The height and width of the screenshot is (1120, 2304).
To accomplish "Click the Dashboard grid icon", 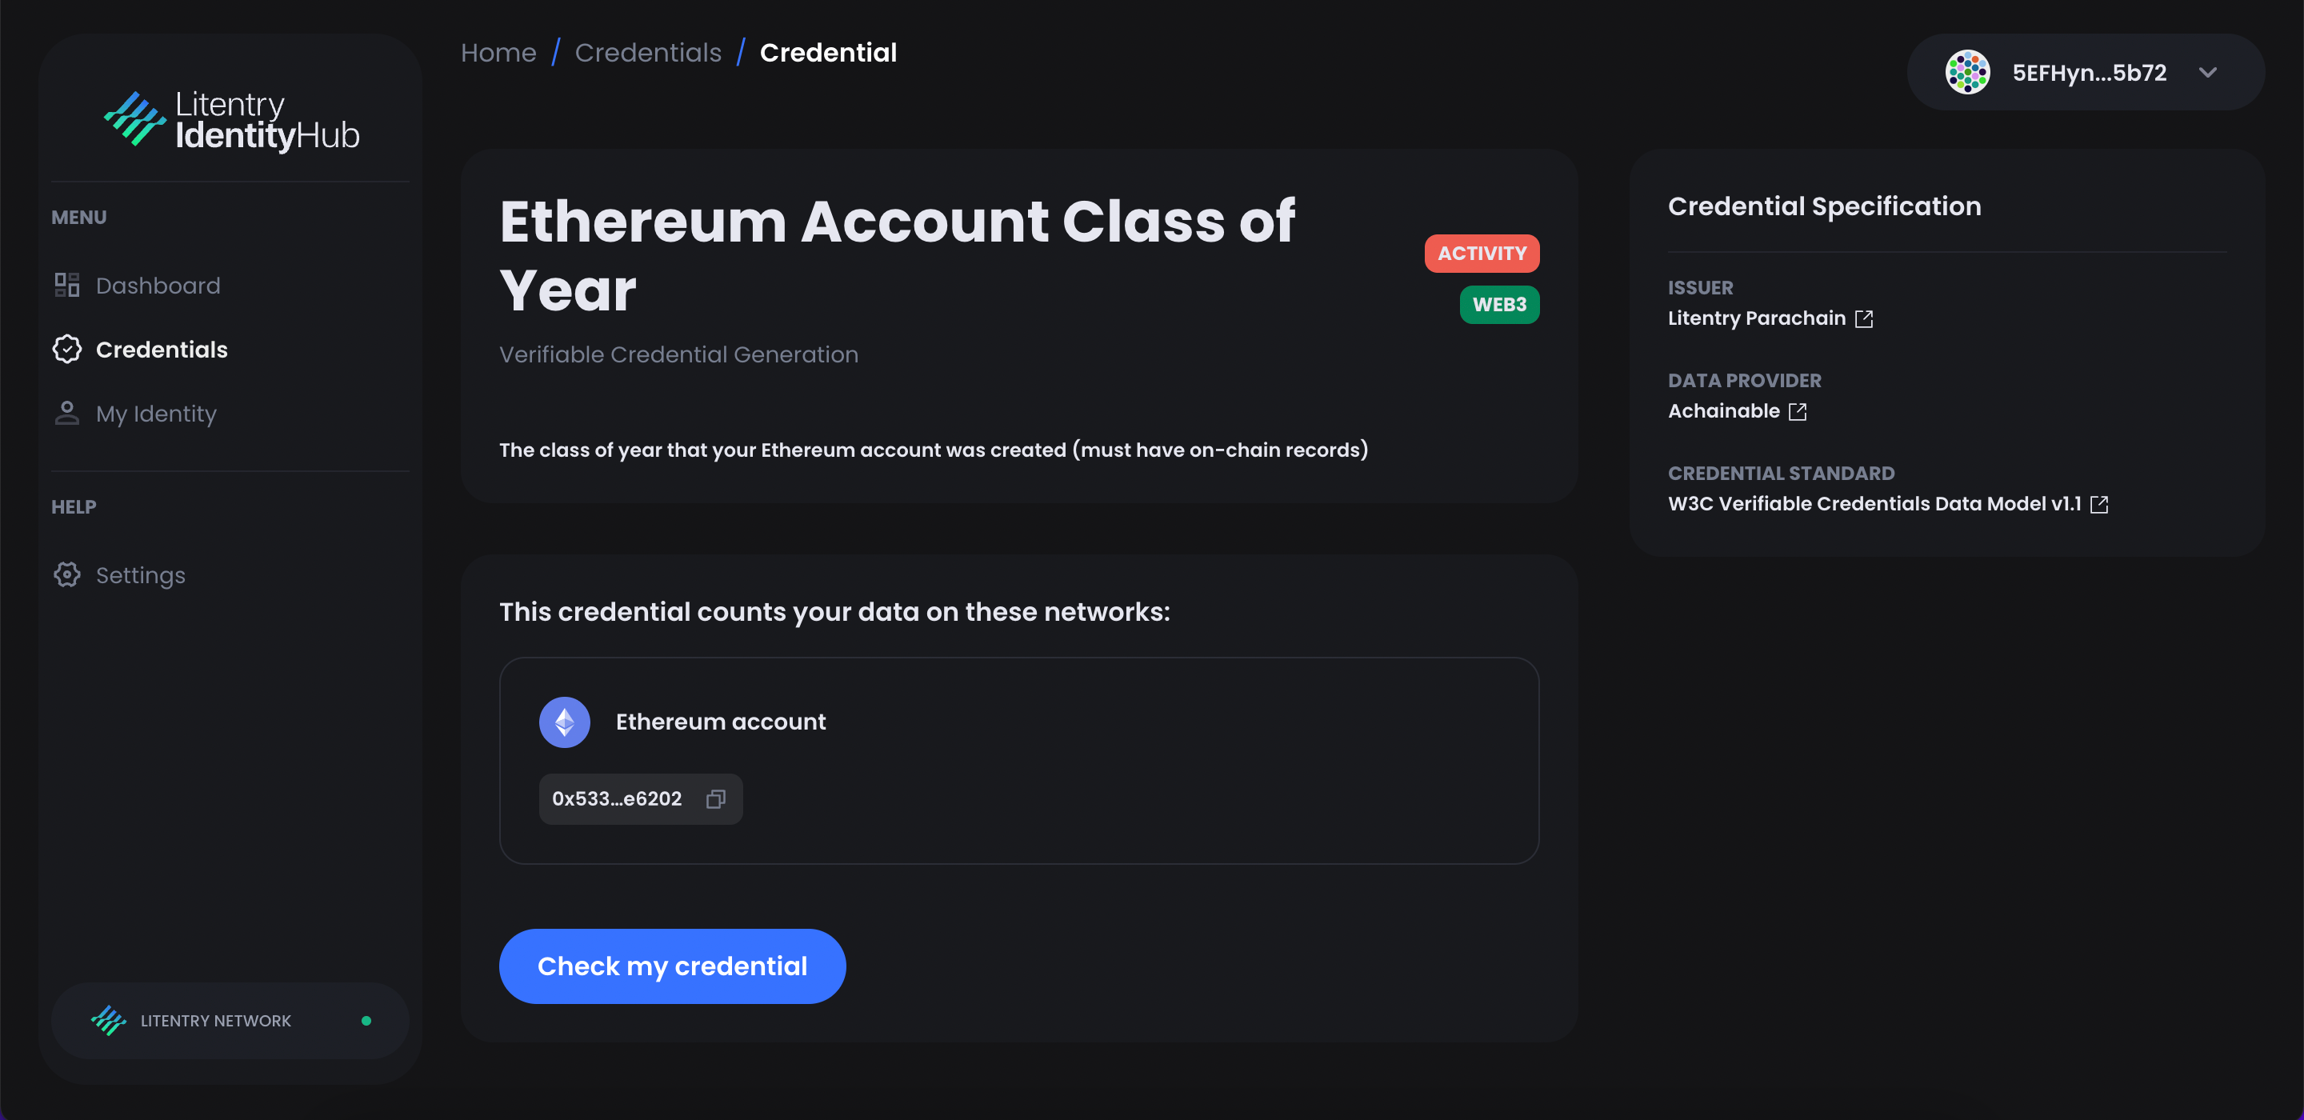I will tap(67, 285).
